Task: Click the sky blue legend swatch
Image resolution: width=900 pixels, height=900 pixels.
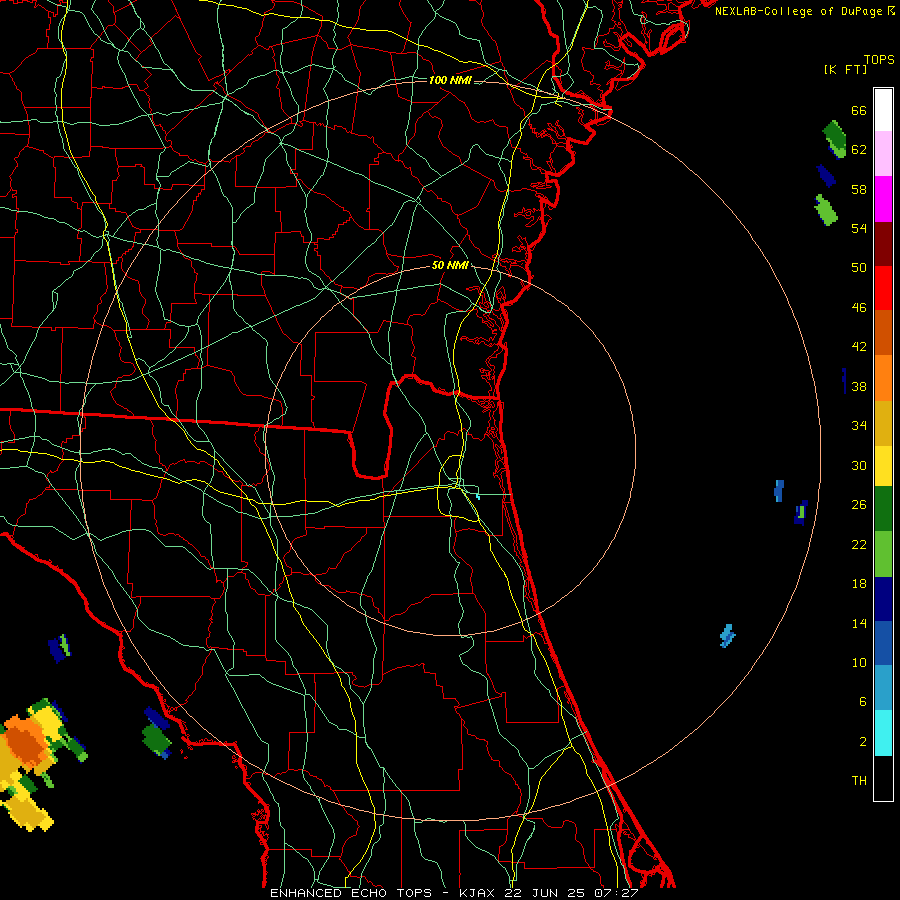Action: (883, 688)
